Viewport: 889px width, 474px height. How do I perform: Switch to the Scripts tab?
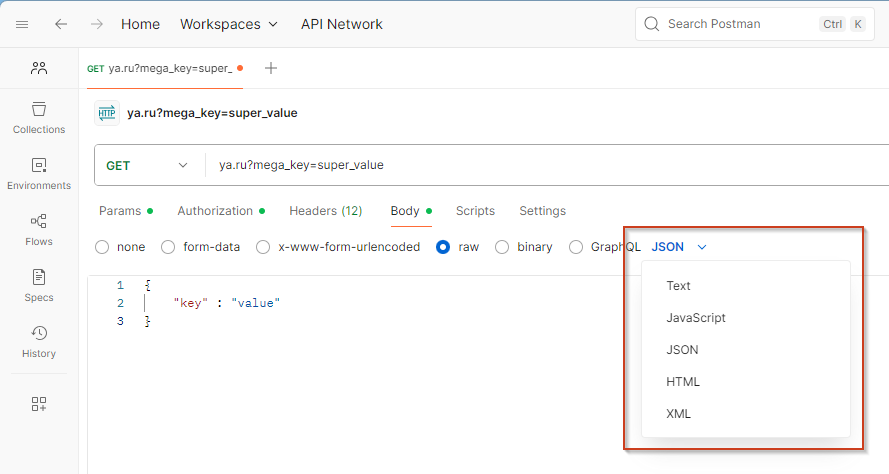pos(475,211)
